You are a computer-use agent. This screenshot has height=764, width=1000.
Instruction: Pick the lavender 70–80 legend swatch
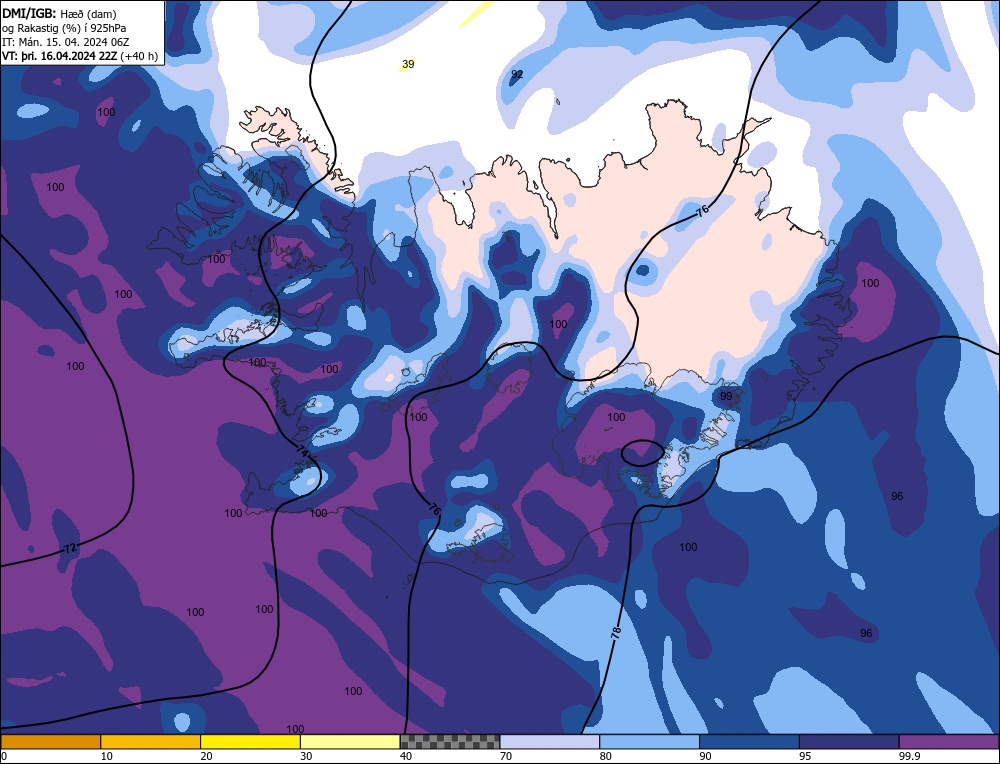[550, 742]
